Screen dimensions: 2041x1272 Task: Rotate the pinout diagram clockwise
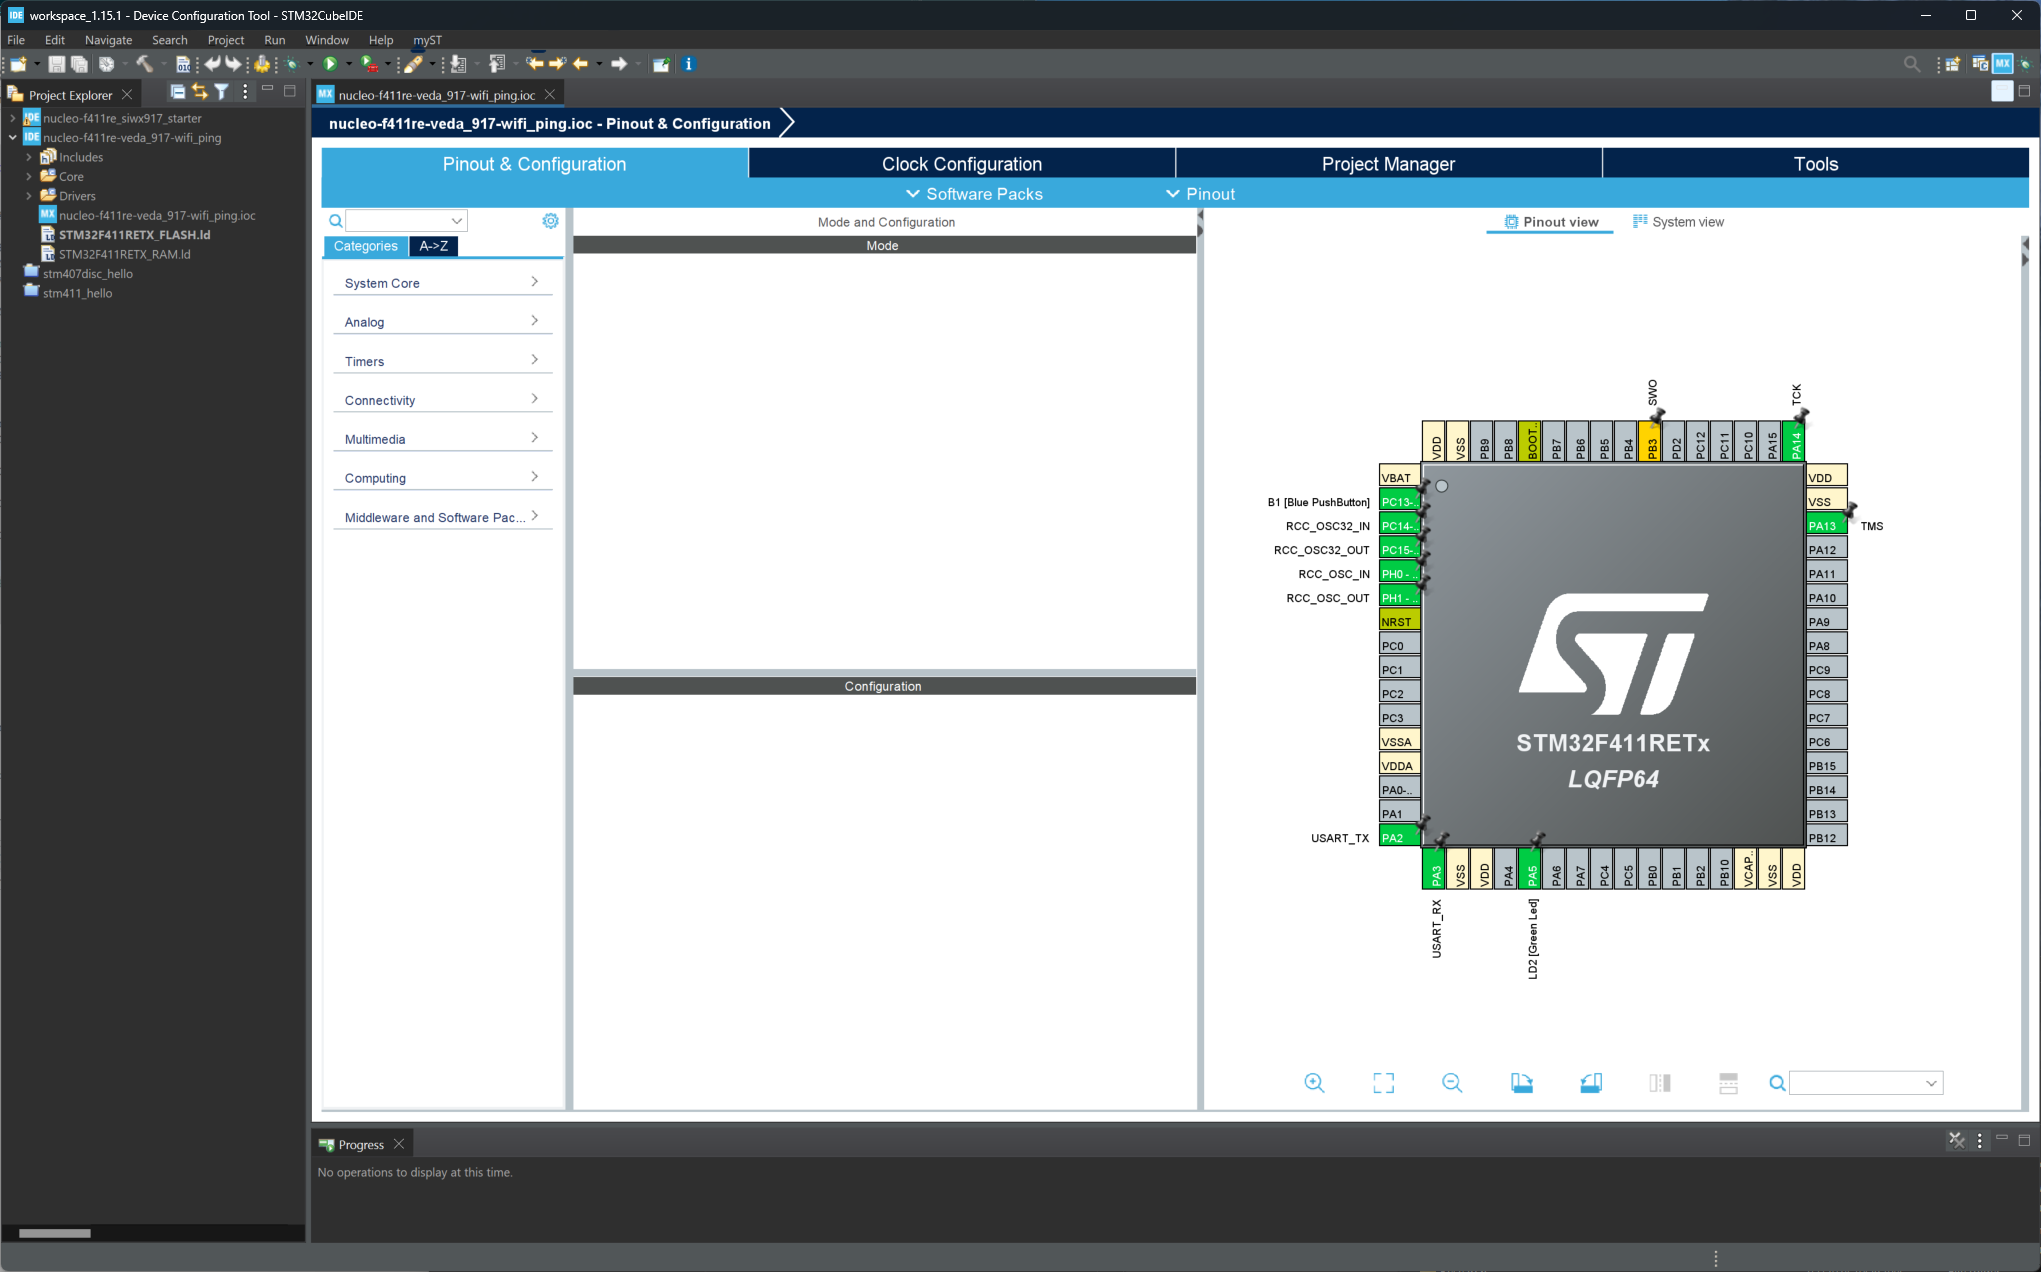pos(1523,1083)
